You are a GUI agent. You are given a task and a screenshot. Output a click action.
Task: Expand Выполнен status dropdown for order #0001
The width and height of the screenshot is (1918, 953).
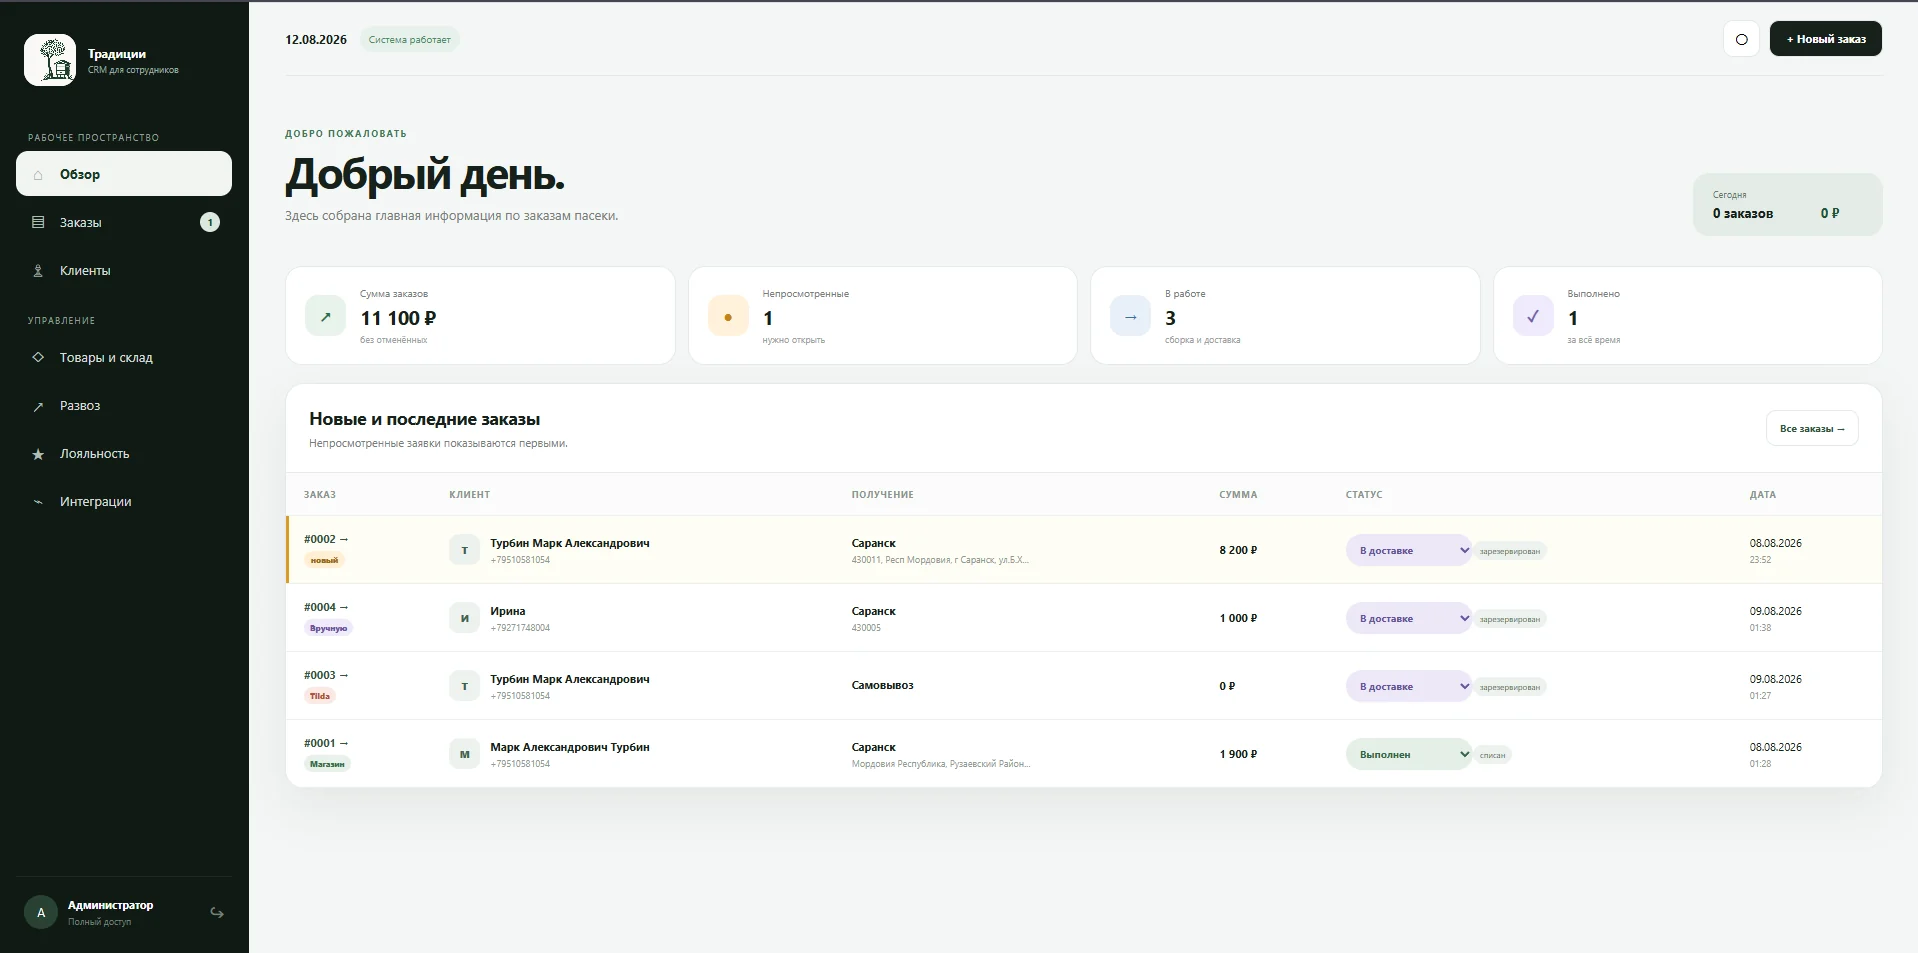point(1408,754)
